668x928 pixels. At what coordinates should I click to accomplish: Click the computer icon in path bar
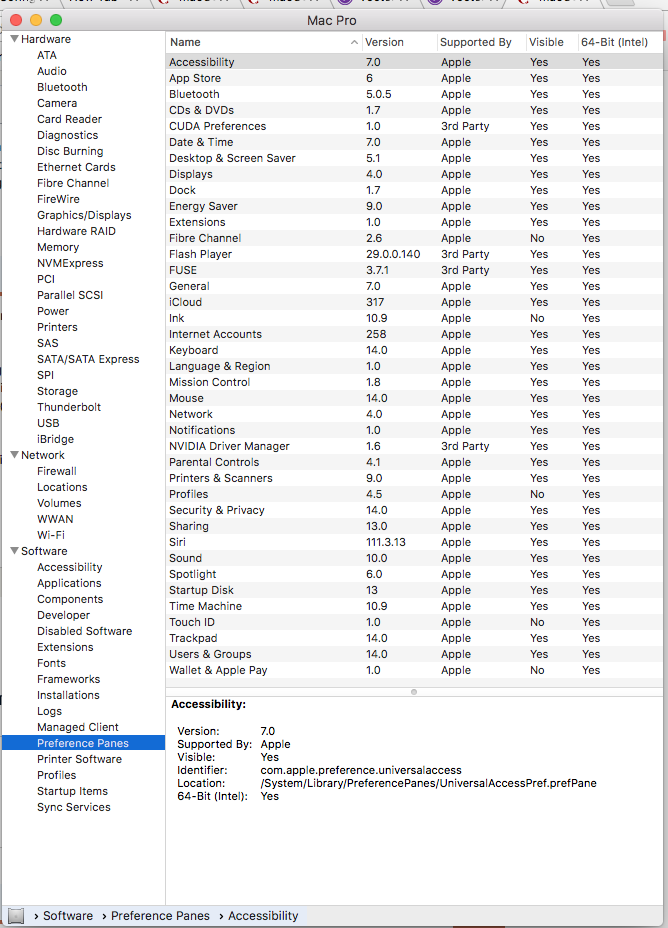click(x=16, y=916)
